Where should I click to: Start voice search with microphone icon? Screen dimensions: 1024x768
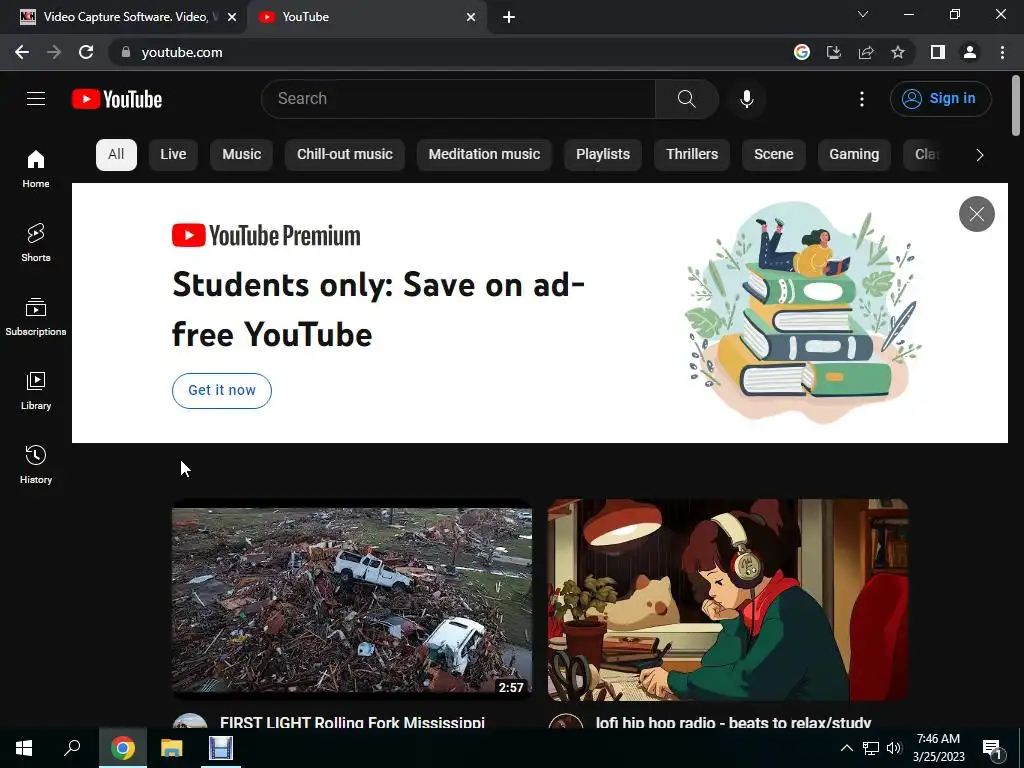coord(746,99)
